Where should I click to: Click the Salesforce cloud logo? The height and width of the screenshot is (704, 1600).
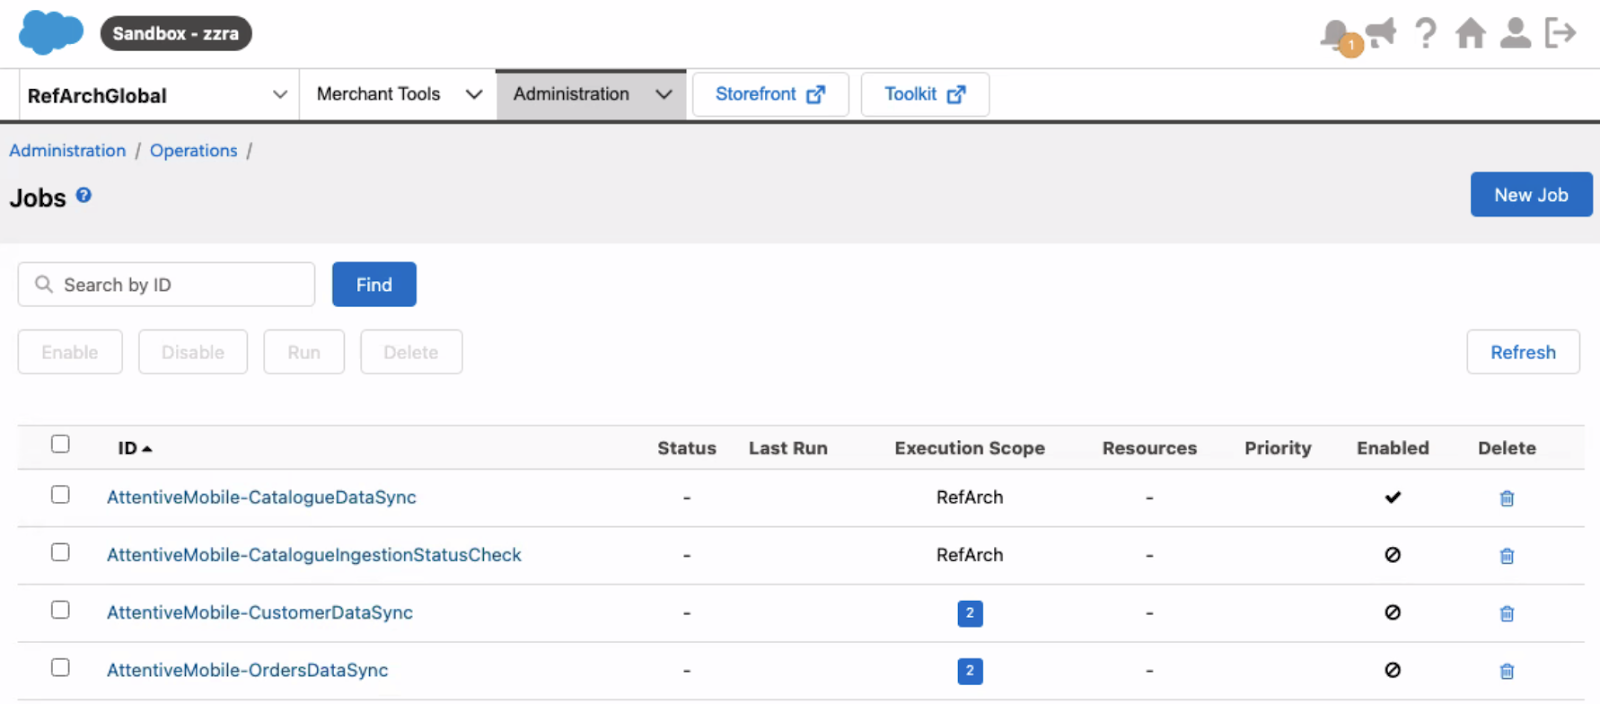pyautogui.click(x=51, y=32)
